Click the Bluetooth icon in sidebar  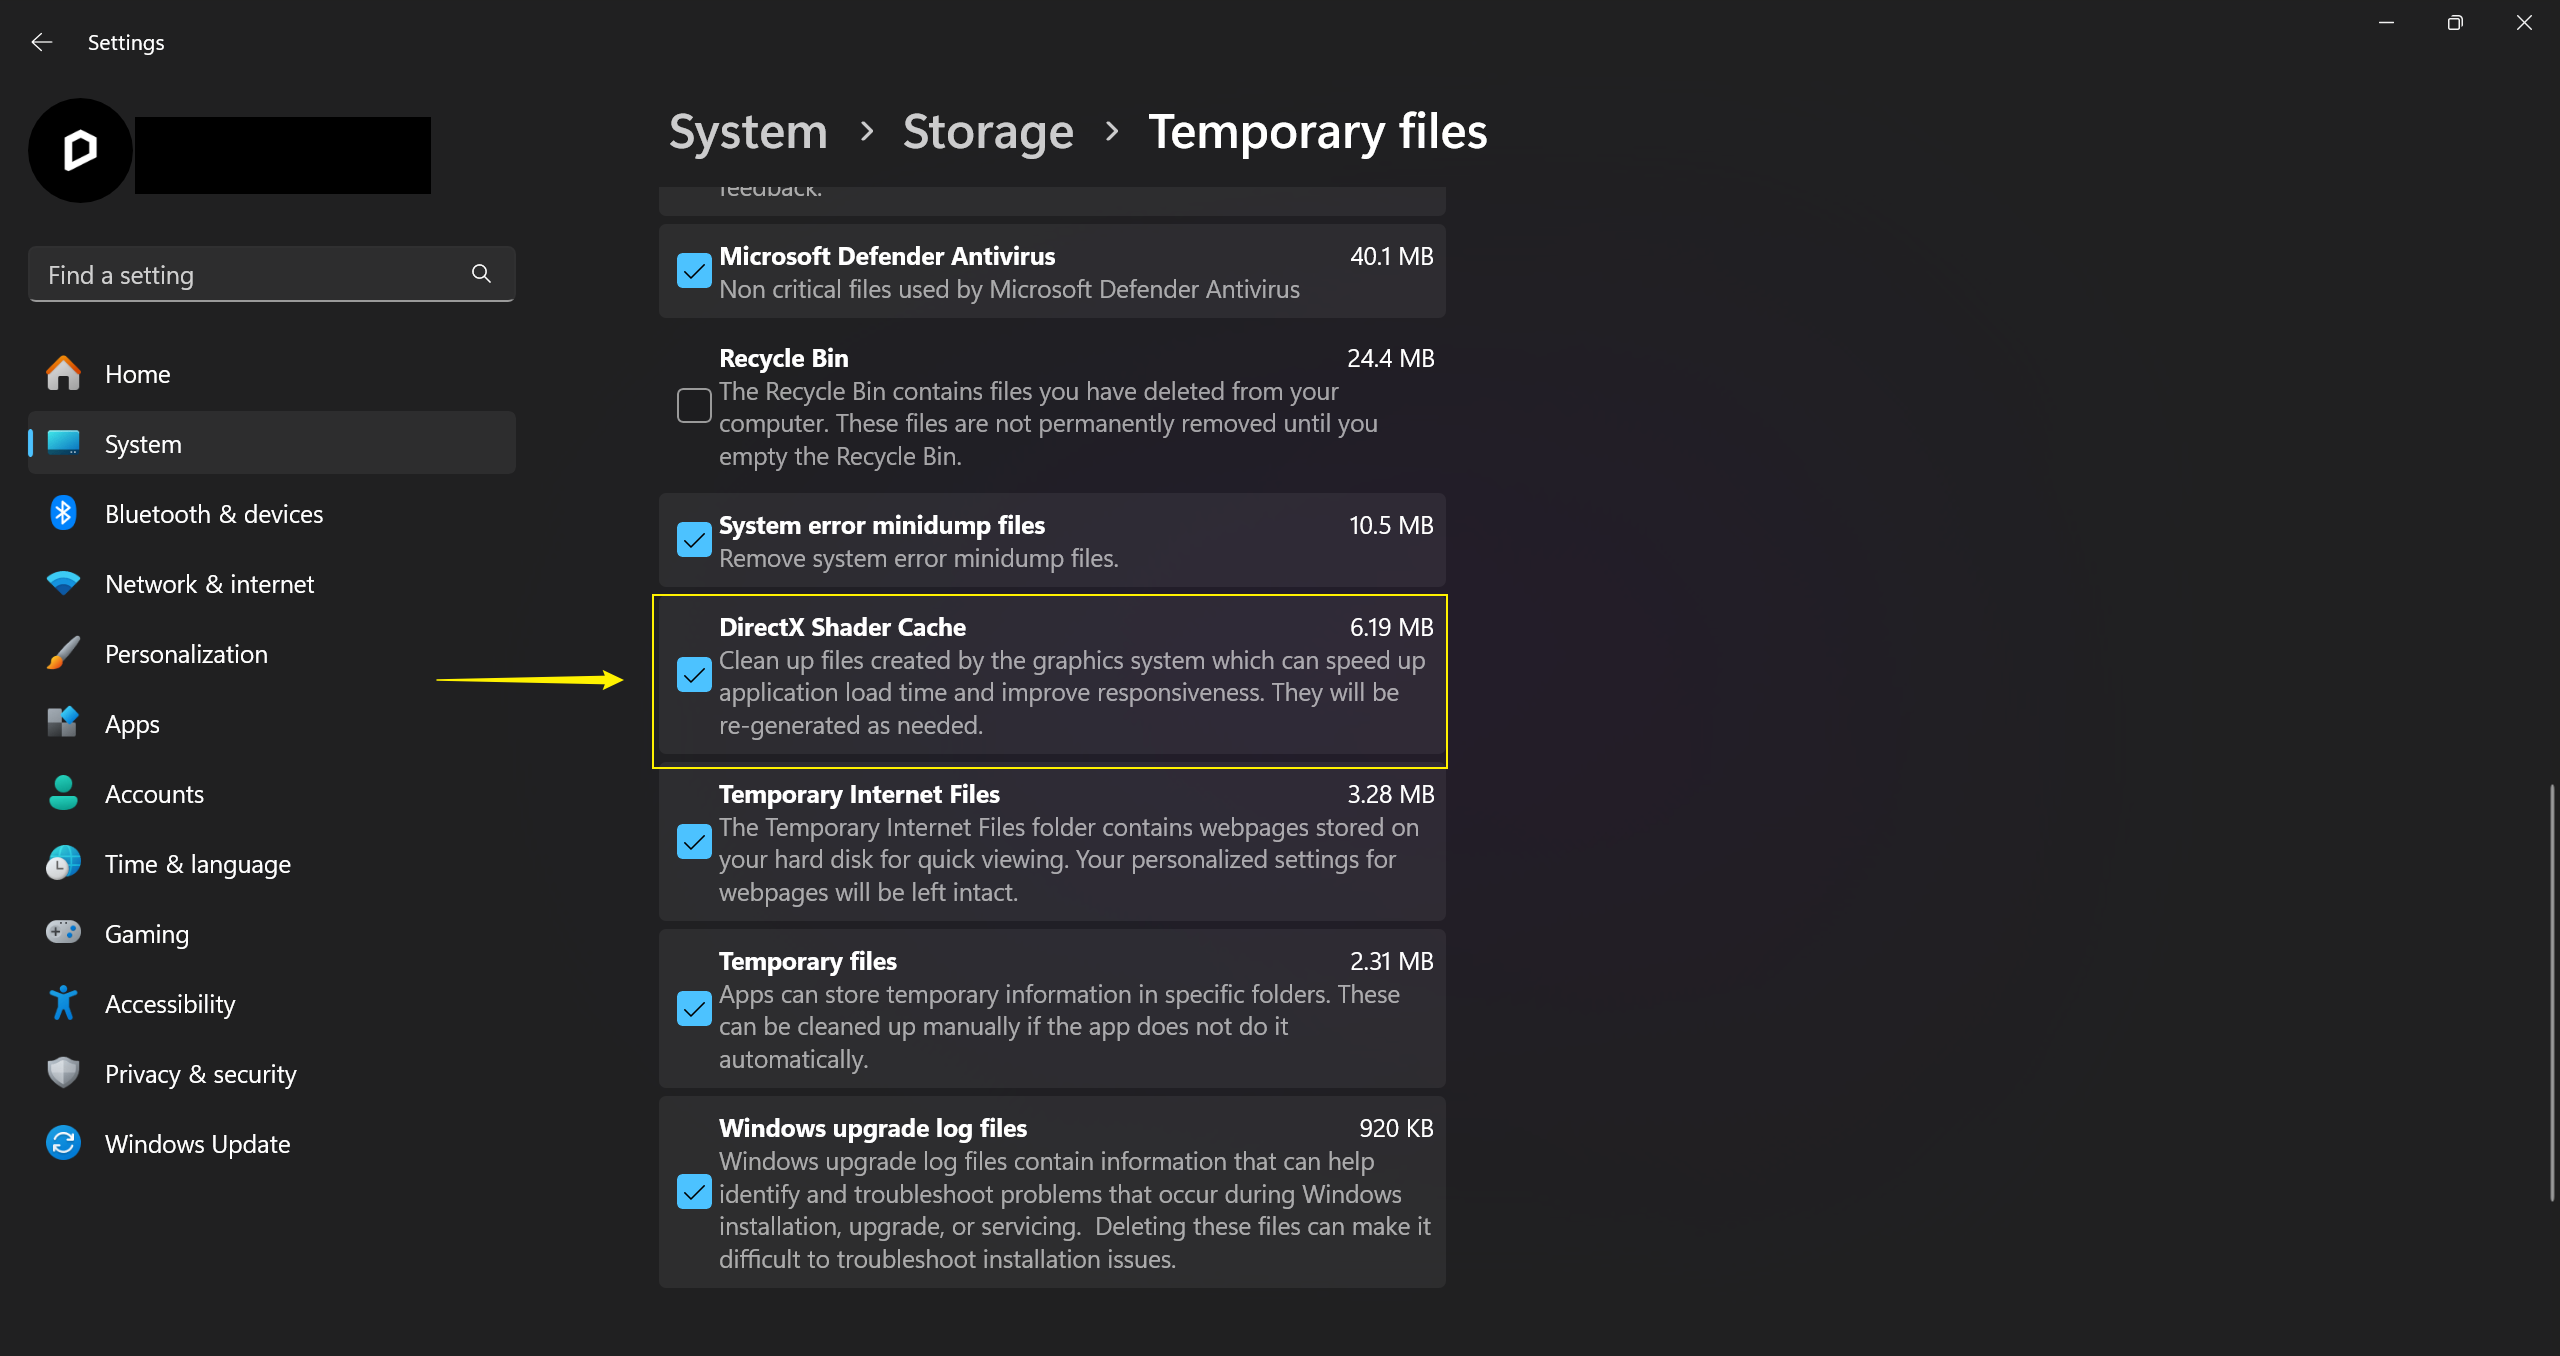(63, 514)
